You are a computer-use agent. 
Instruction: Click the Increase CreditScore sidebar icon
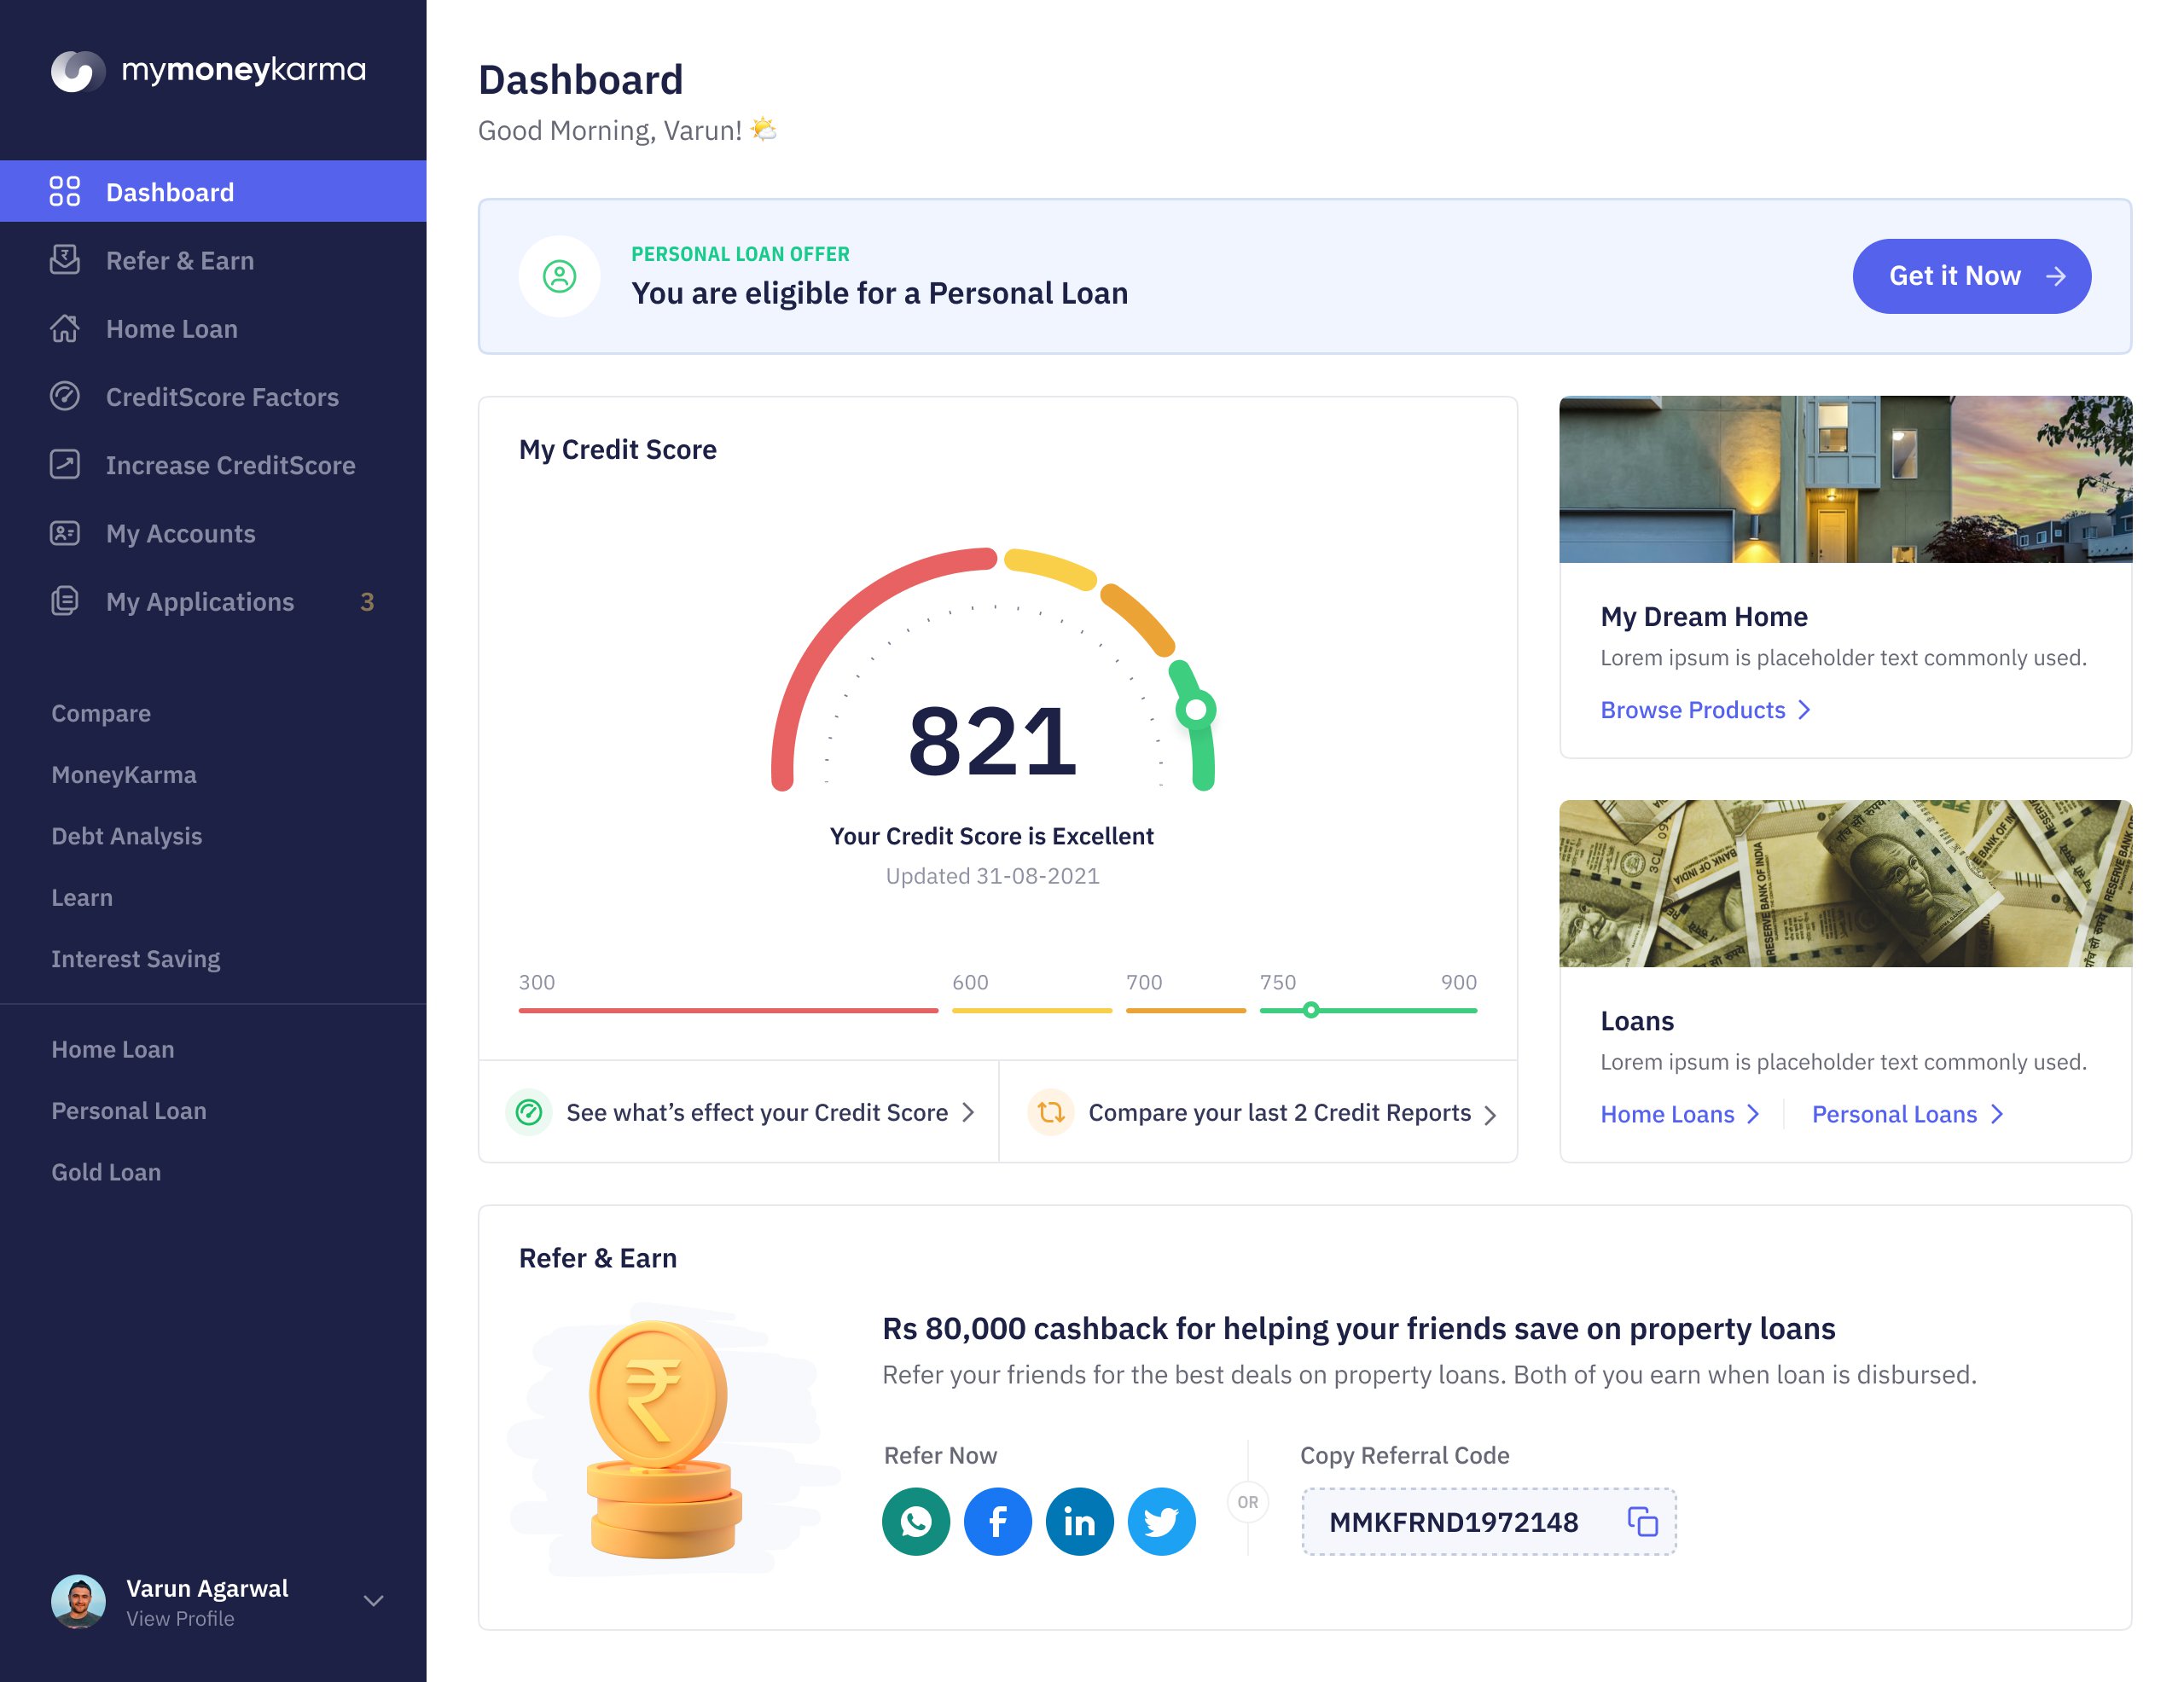tap(65, 464)
